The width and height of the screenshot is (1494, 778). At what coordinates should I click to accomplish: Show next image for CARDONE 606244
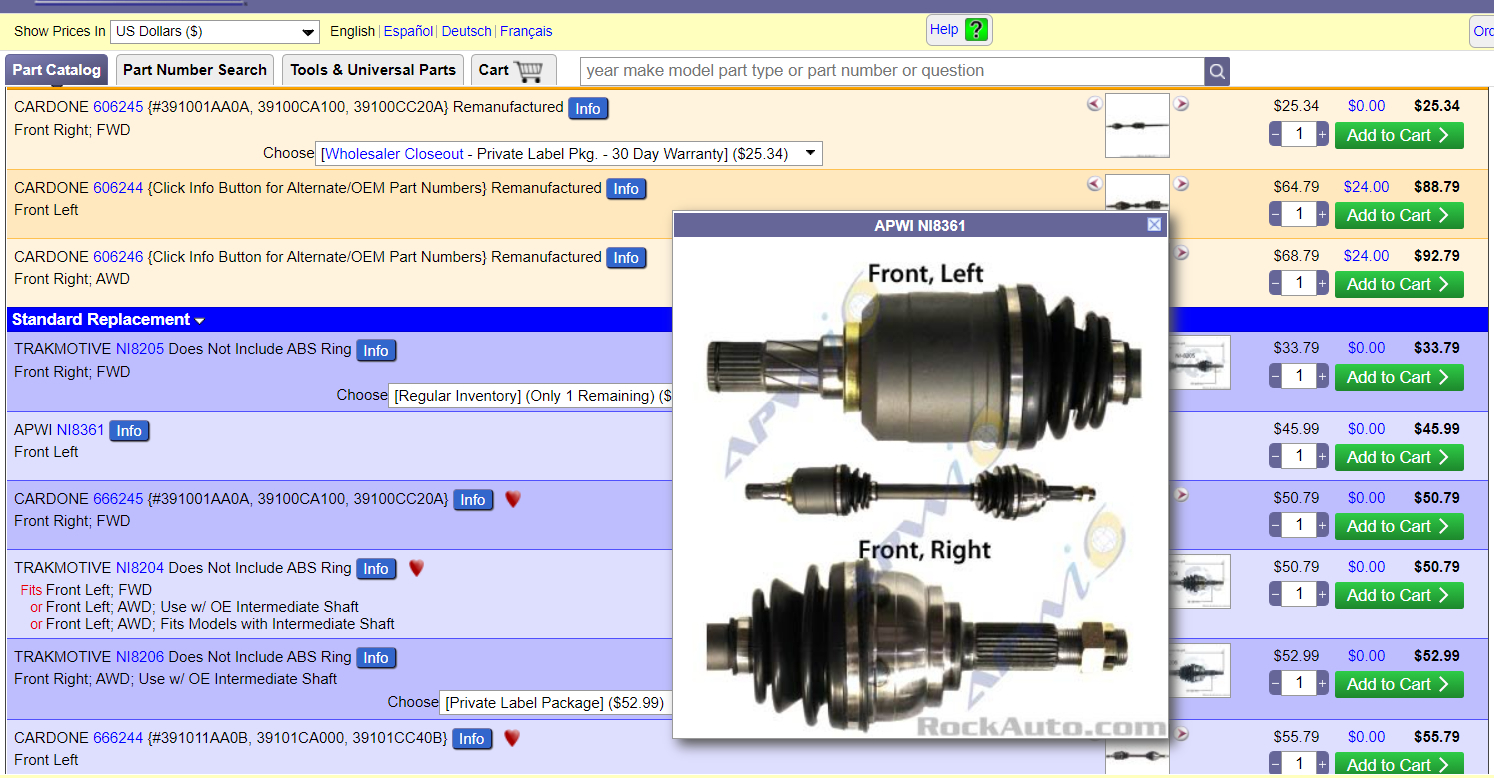1181,184
